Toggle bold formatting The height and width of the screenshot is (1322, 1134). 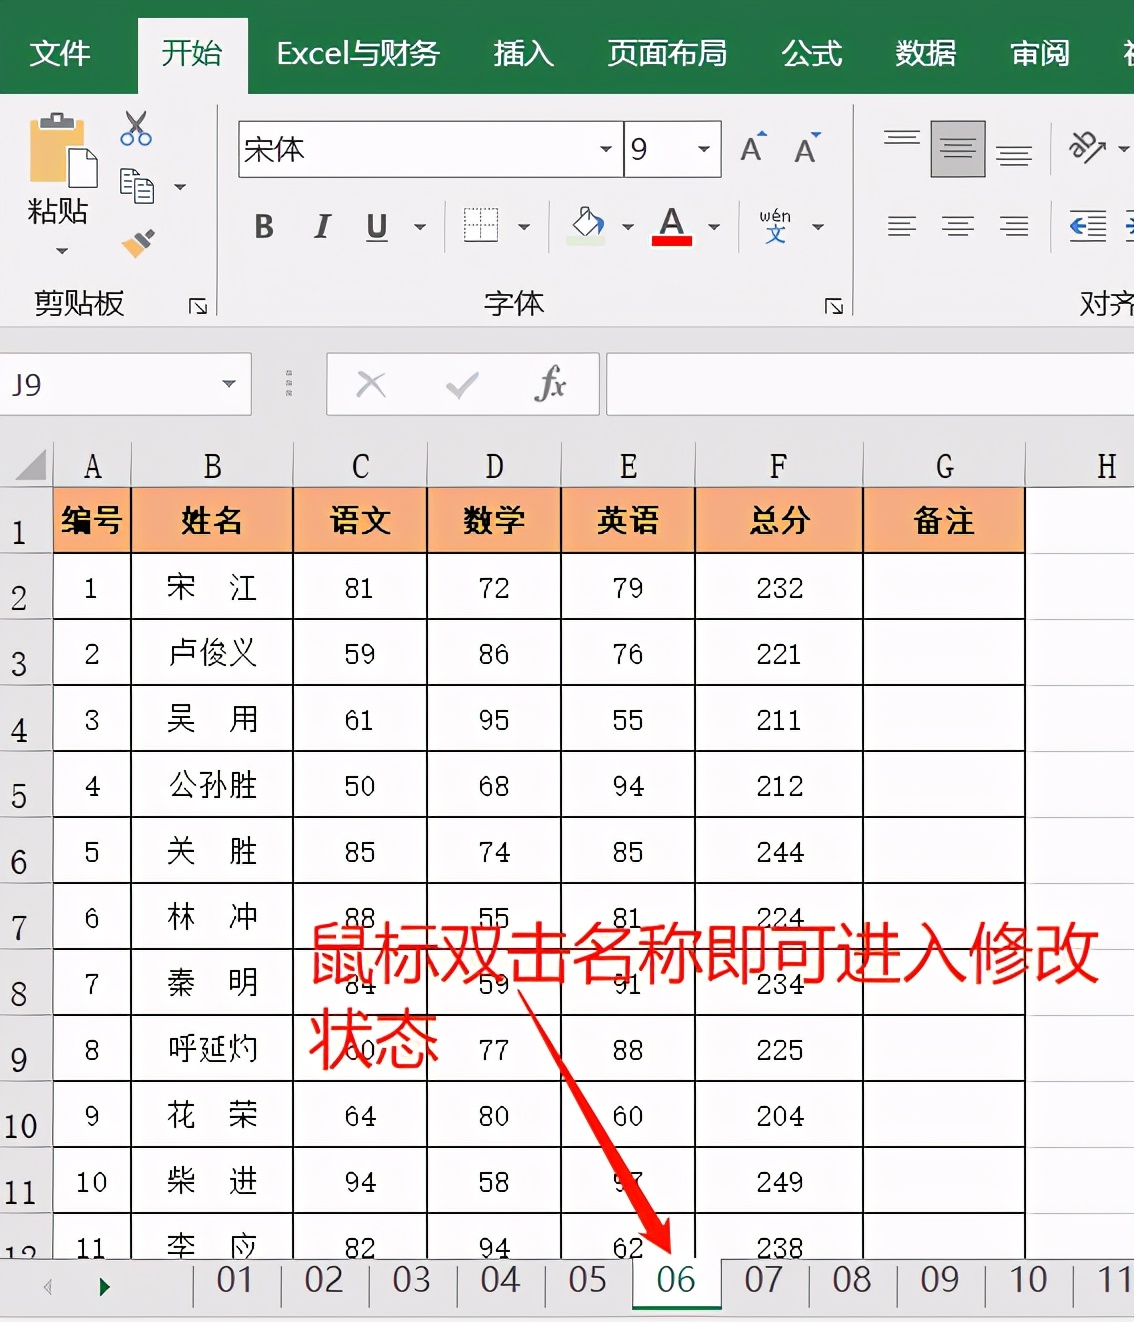tap(263, 227)
